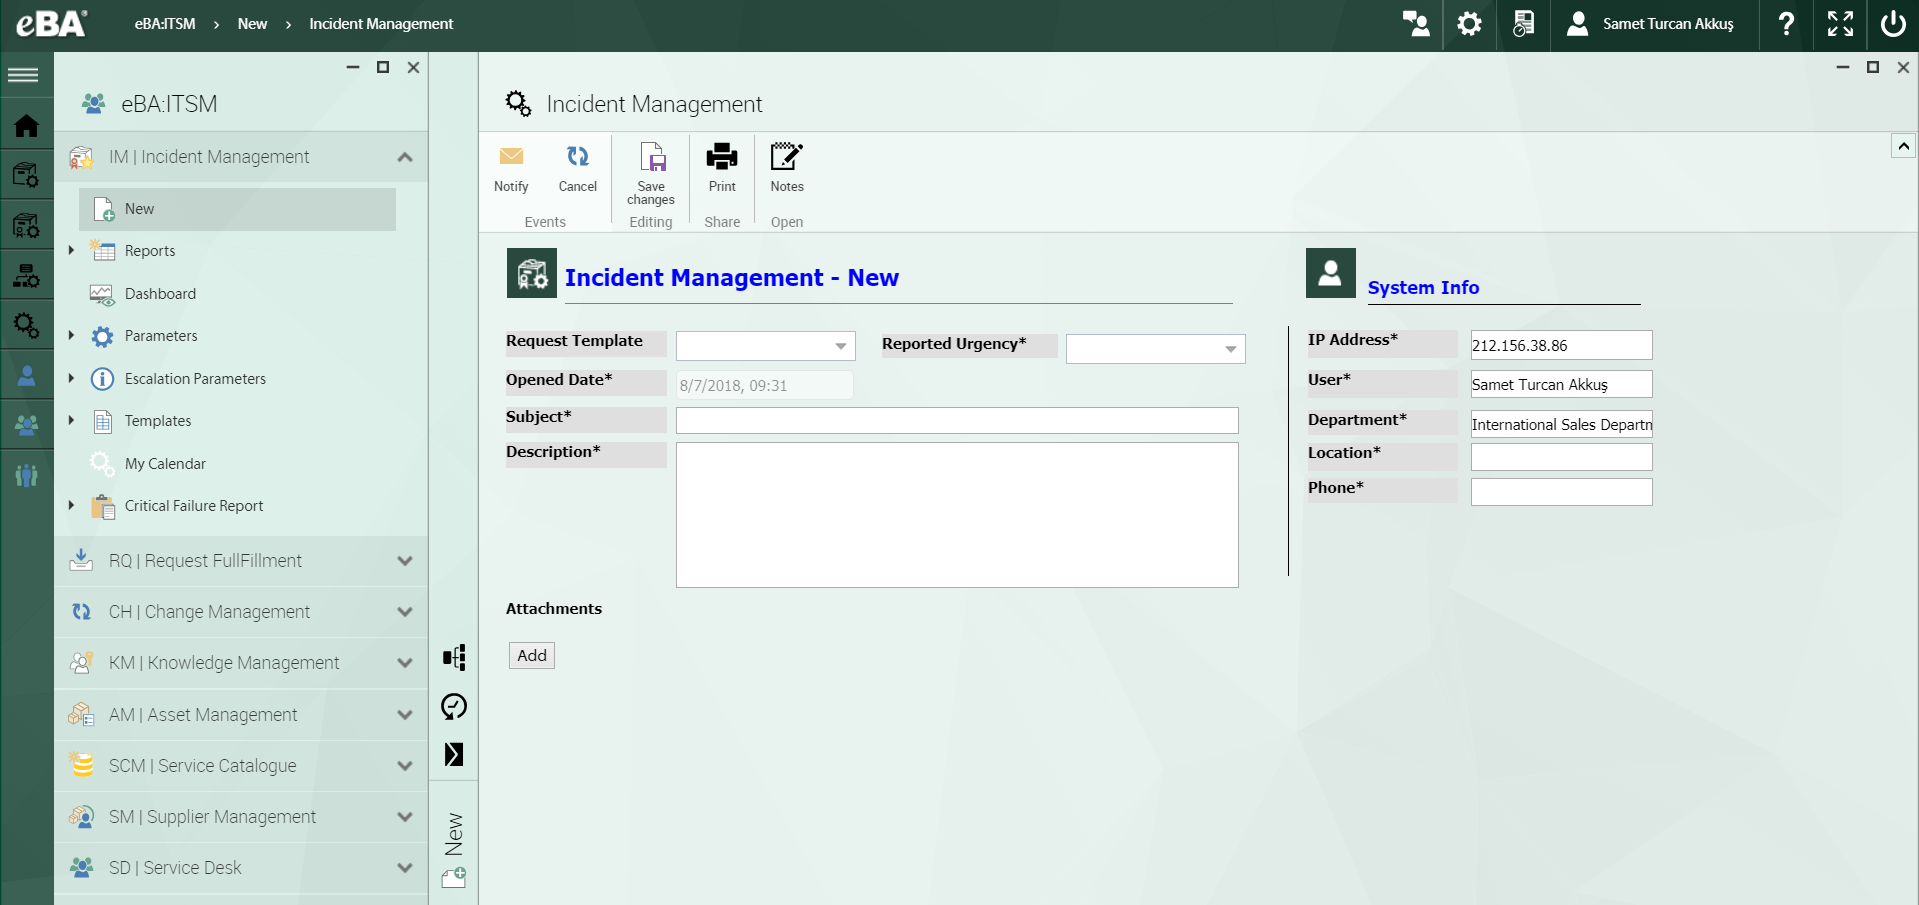Cancel the incident form via Cancel icon
The width and height of the screenshot is (1919, 905).
pos(578,156)
